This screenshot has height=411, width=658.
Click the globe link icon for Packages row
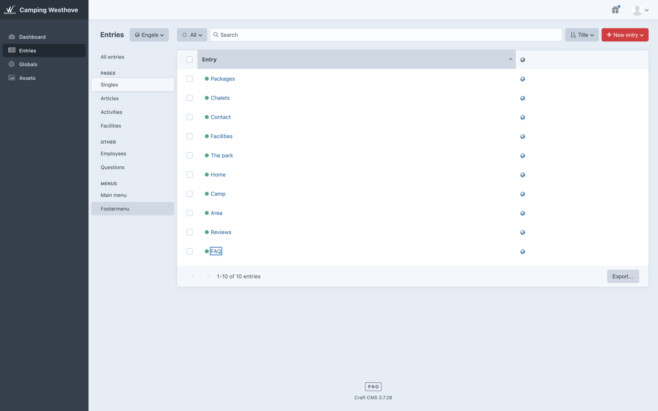(x=523, y=79)
